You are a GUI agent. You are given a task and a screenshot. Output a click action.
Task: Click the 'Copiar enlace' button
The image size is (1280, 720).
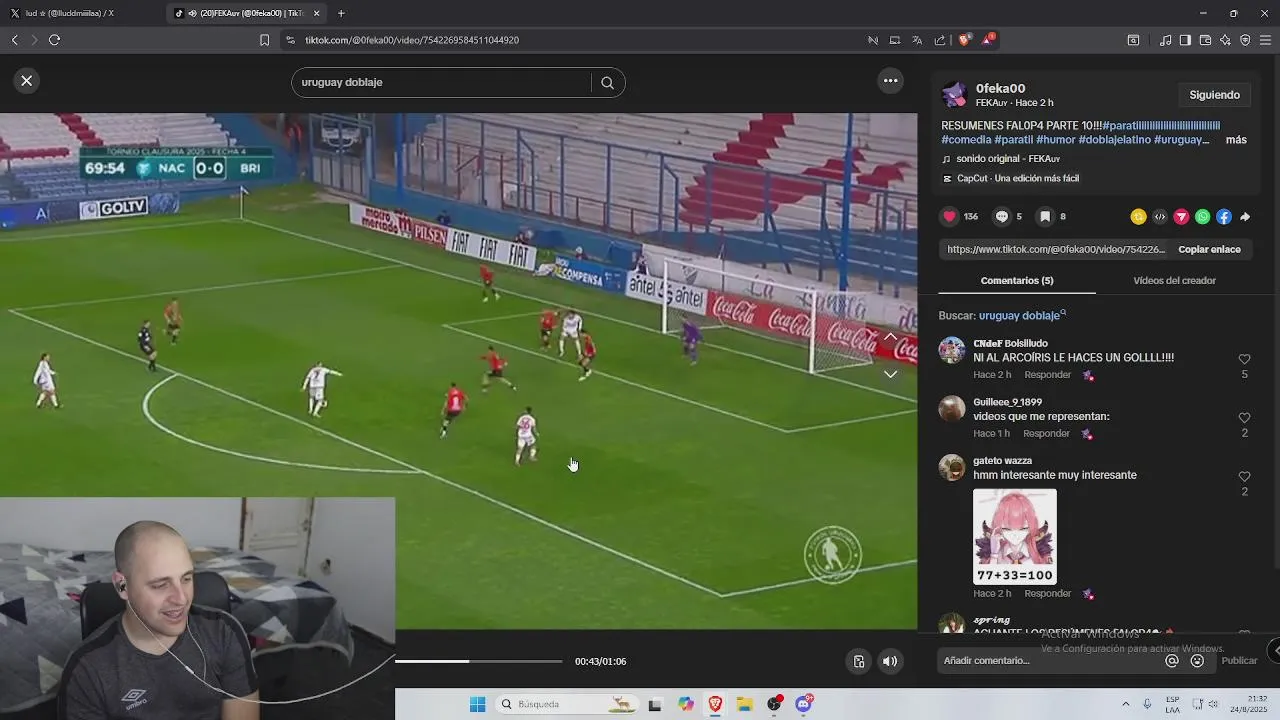coord(1209,250)
